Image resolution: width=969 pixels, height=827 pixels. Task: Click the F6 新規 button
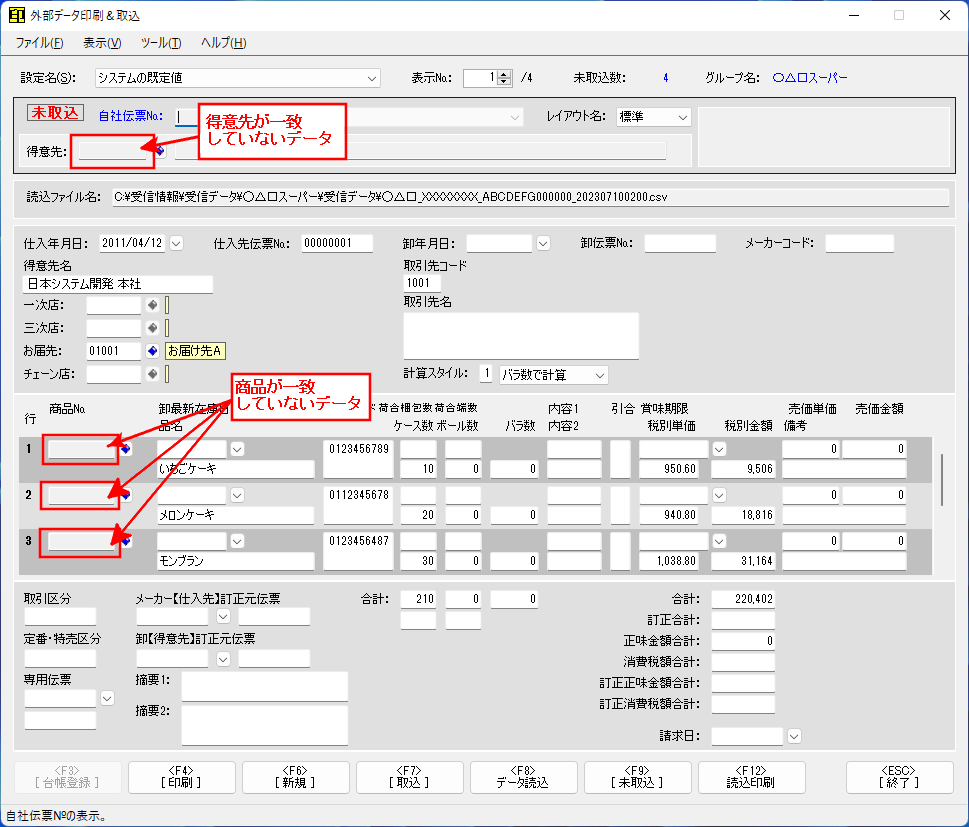(x=295, y=777)
